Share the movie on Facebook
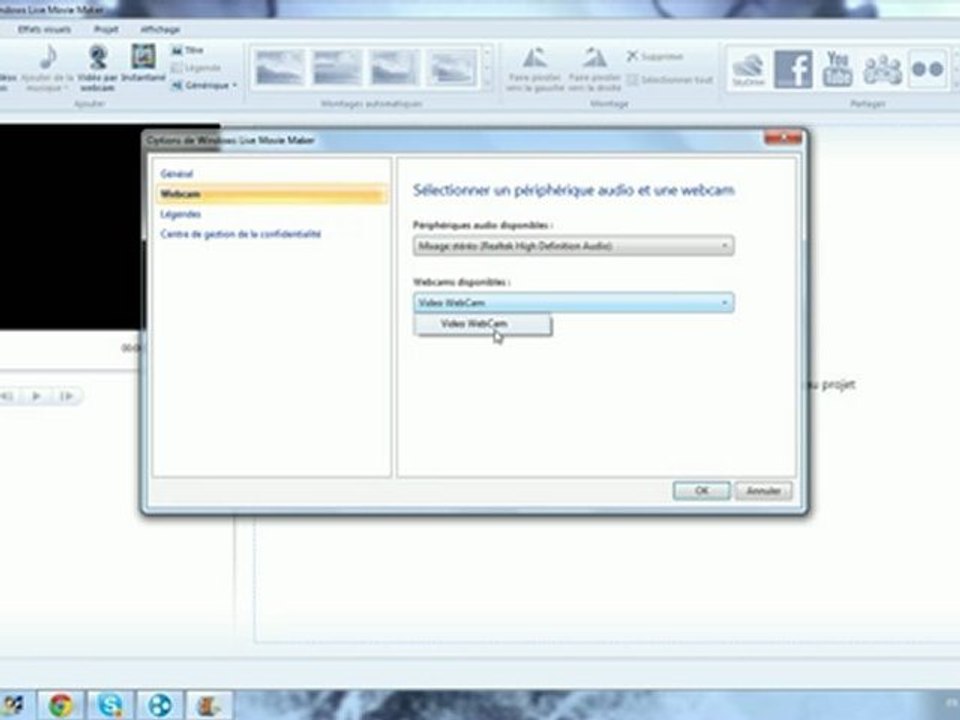The width and height of the screenshot is (960, 720). pos(793,69)
